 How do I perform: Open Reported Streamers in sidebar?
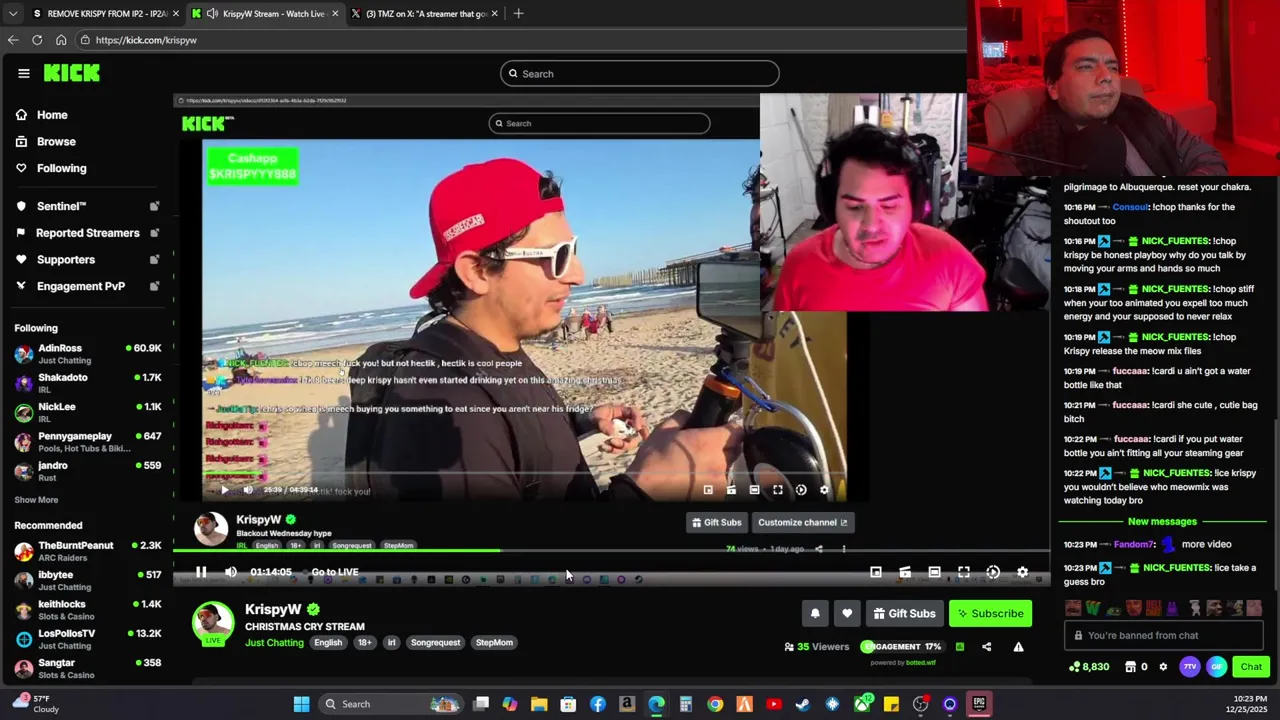coord(87,233)
